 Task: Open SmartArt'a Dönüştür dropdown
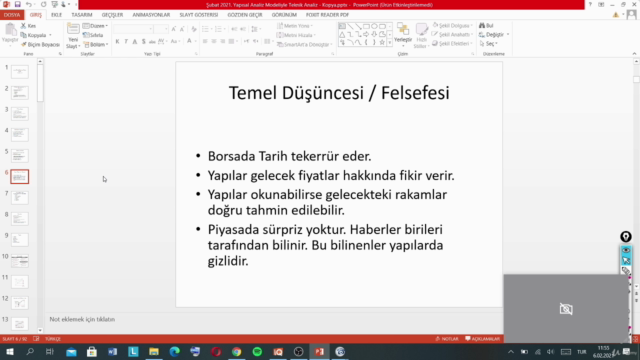click(x=304, y=44)
